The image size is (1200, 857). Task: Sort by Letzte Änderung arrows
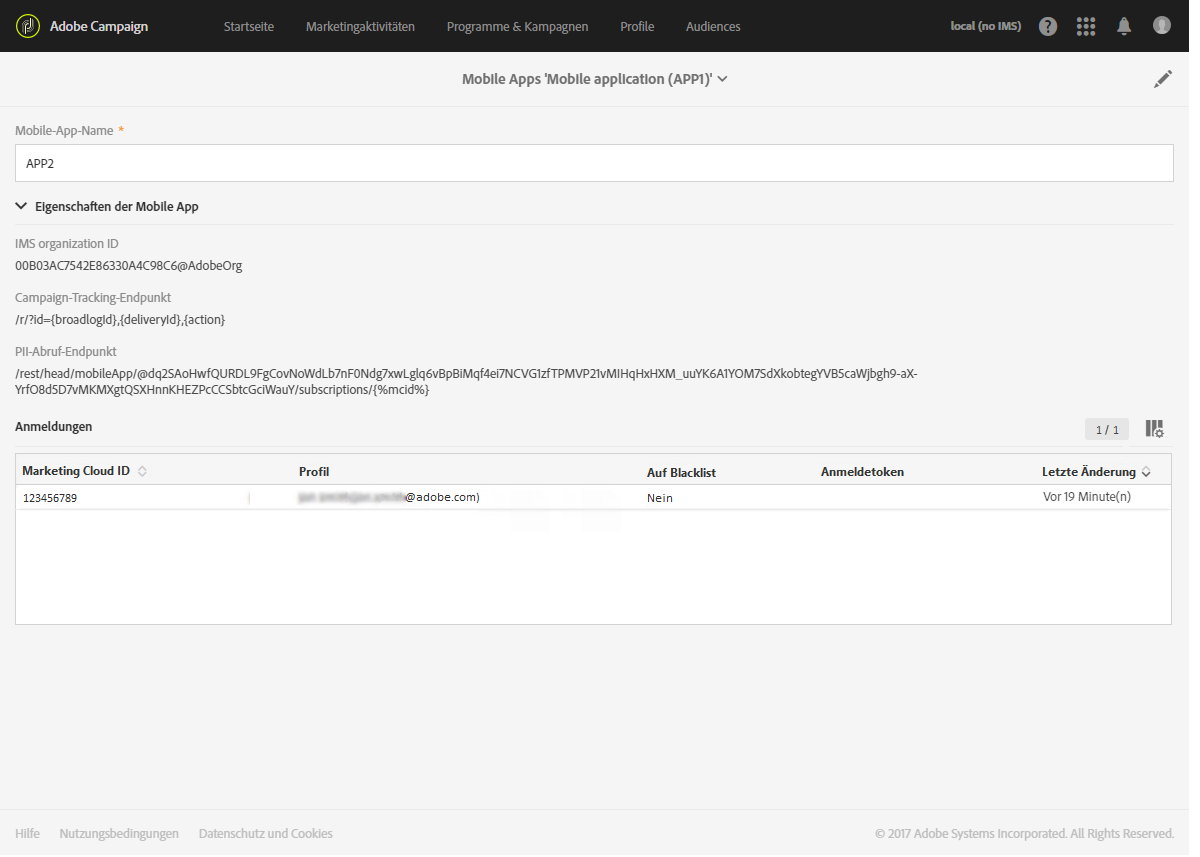pyautogui.click(x=1146, y=472)
